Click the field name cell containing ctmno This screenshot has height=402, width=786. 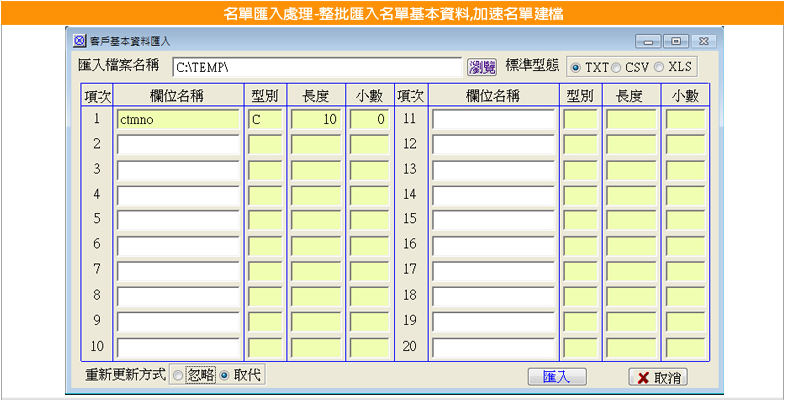[x=178, y=120]
